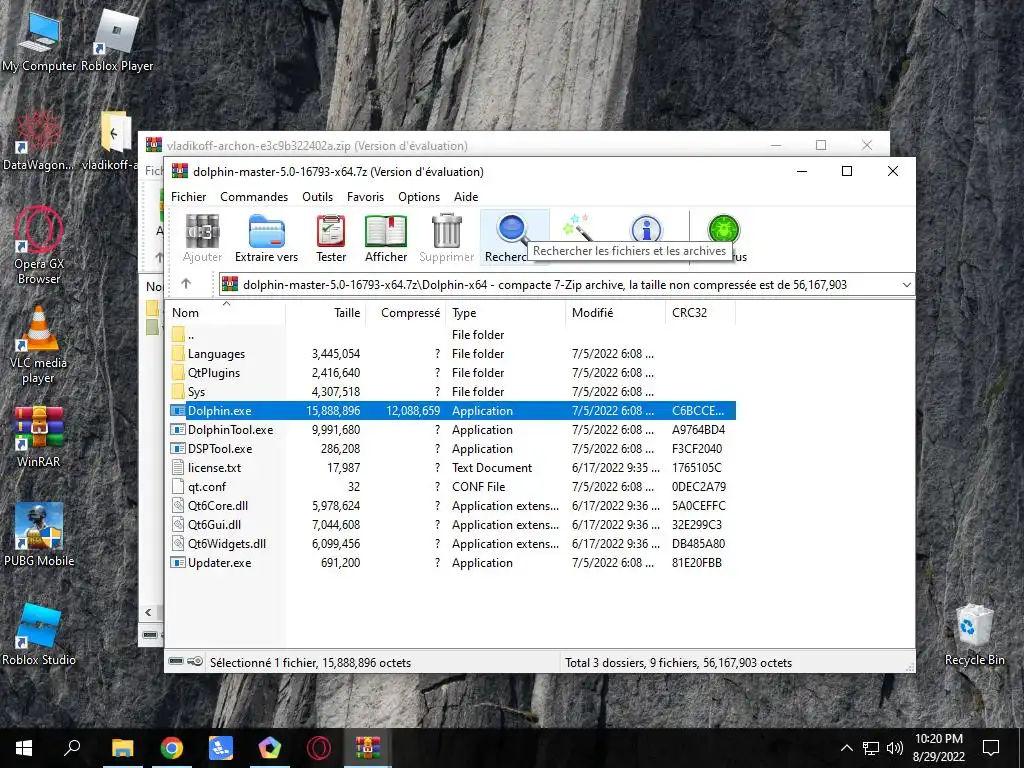Select the parent folder '..' row
The height and width of the screenshot is (768, 1024).
451,334
